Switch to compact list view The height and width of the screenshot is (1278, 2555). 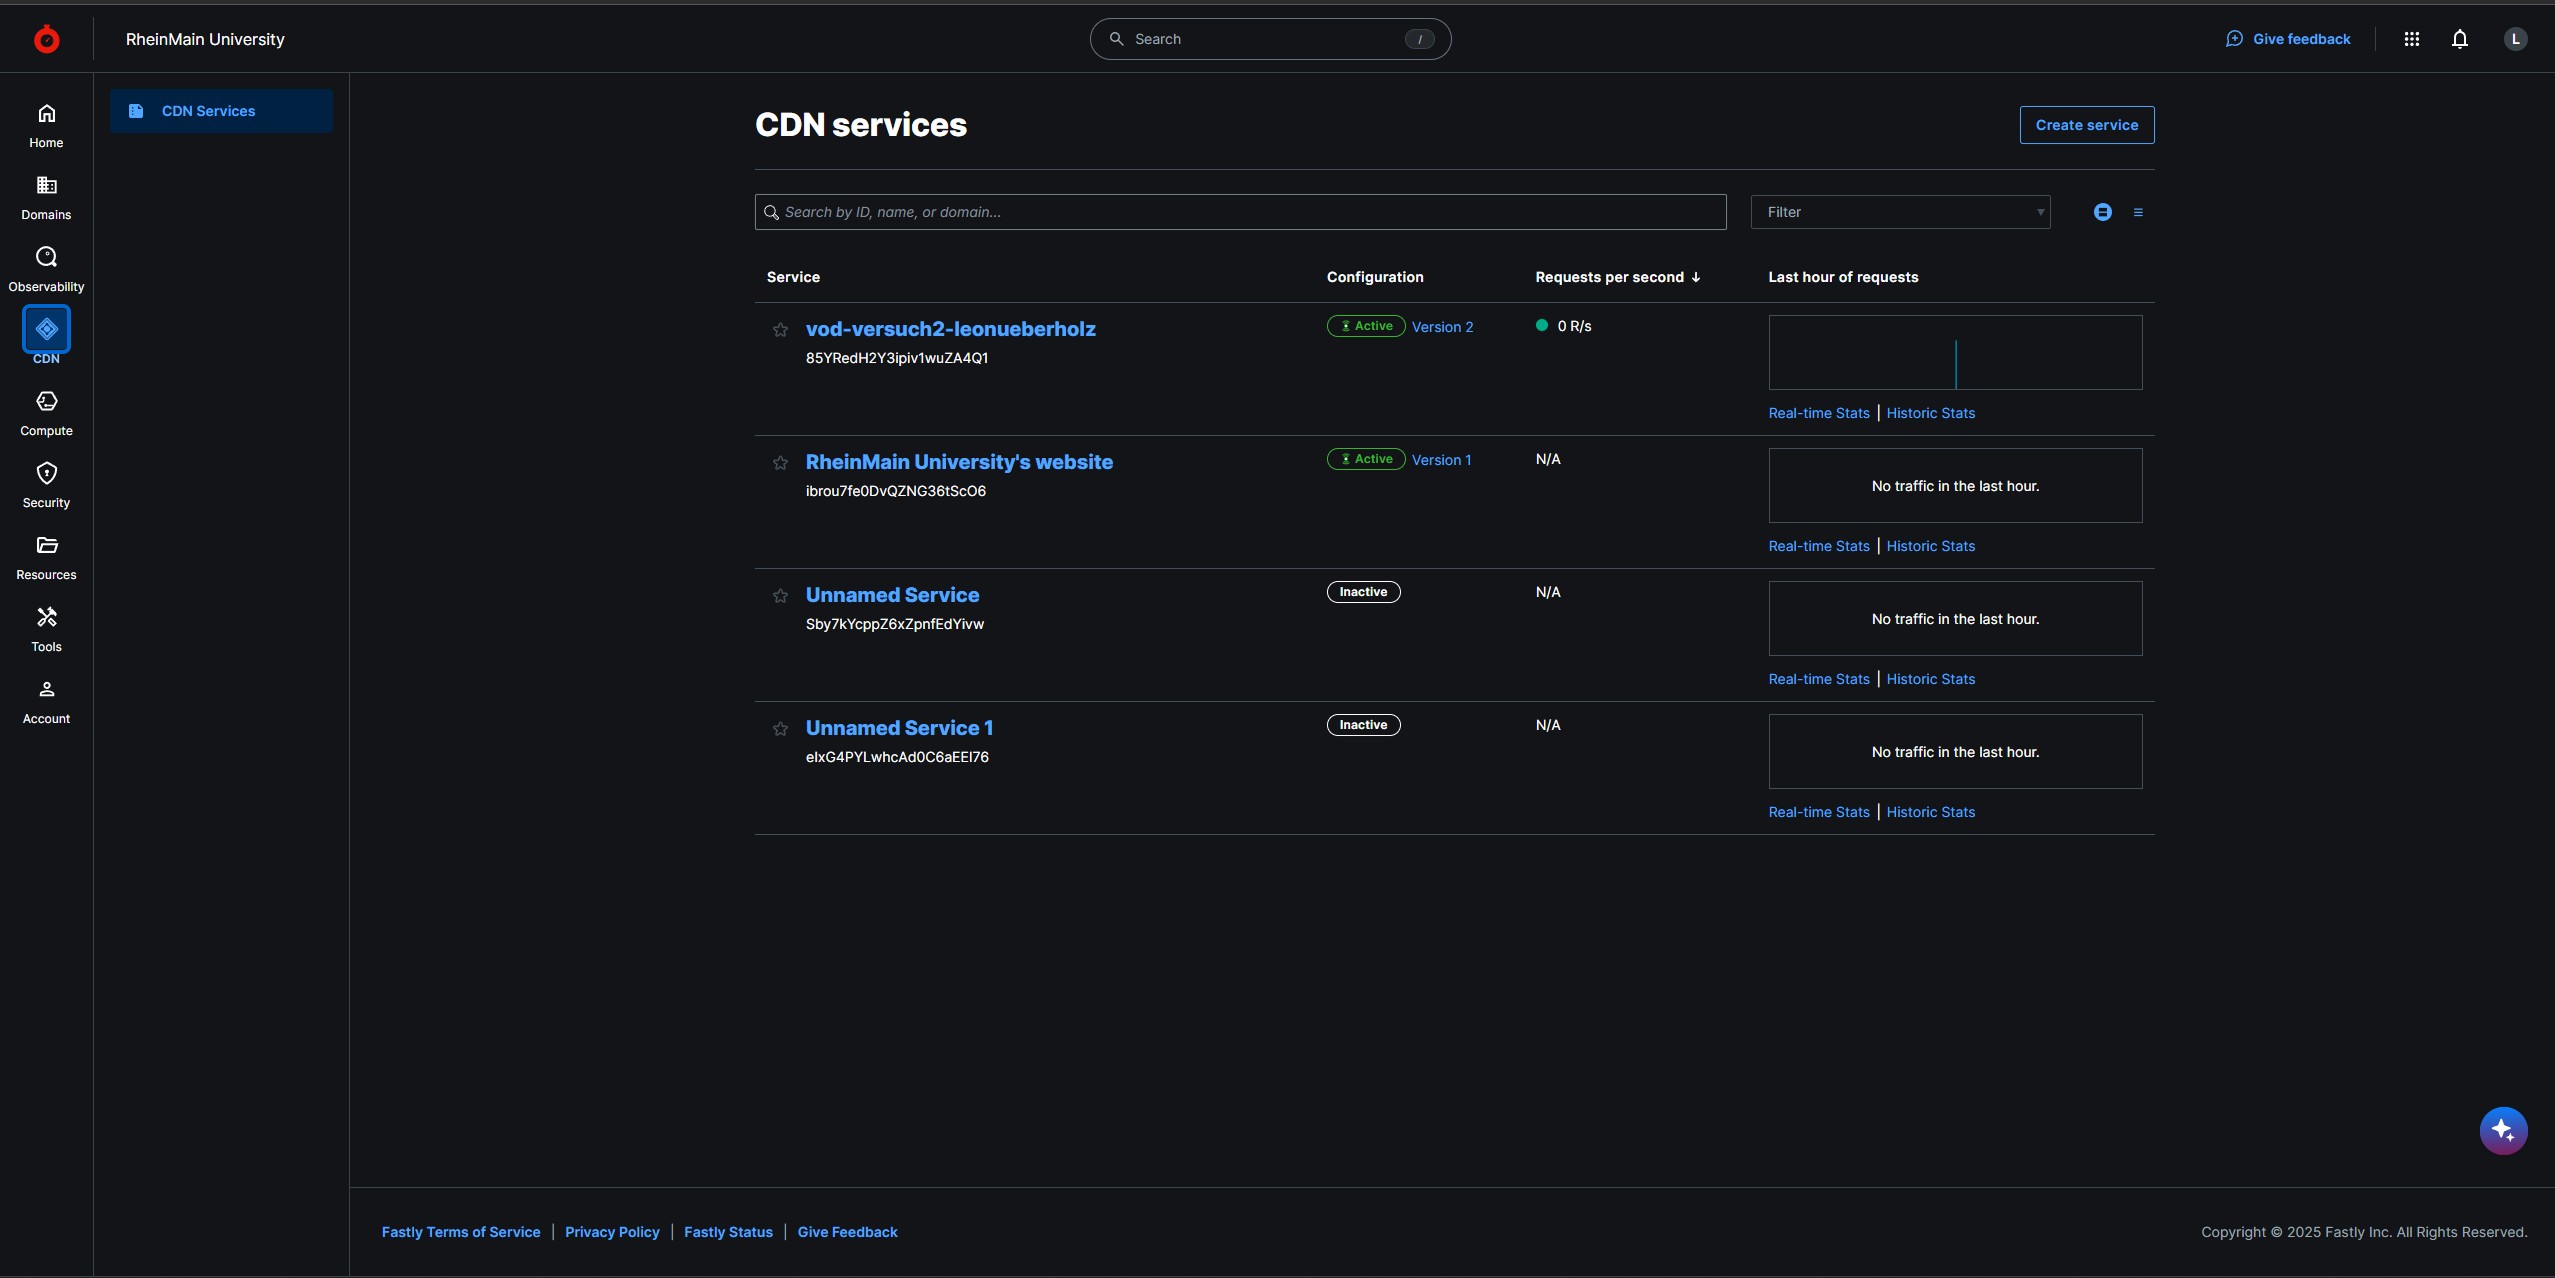[2138, 212]
